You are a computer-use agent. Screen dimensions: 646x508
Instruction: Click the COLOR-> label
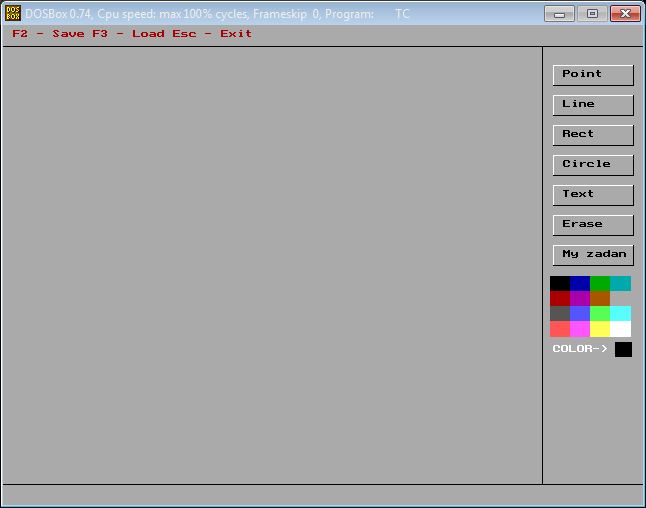pyautogui.click(x=580, y=349)
